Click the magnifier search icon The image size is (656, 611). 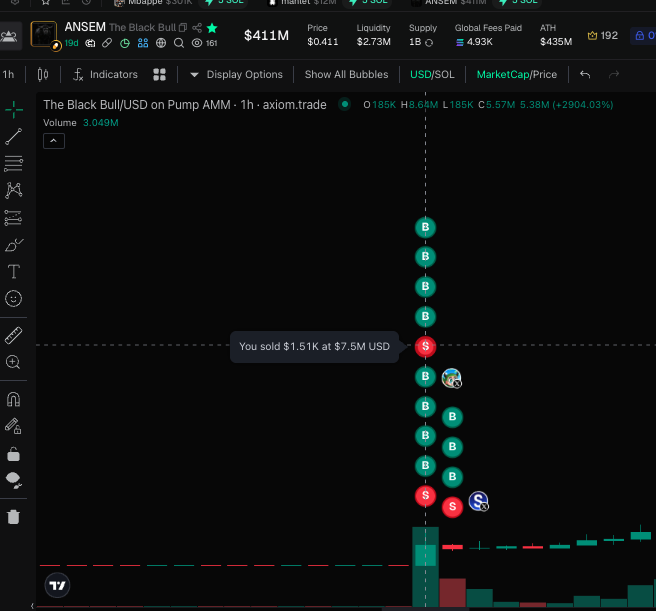click(179, 43)
